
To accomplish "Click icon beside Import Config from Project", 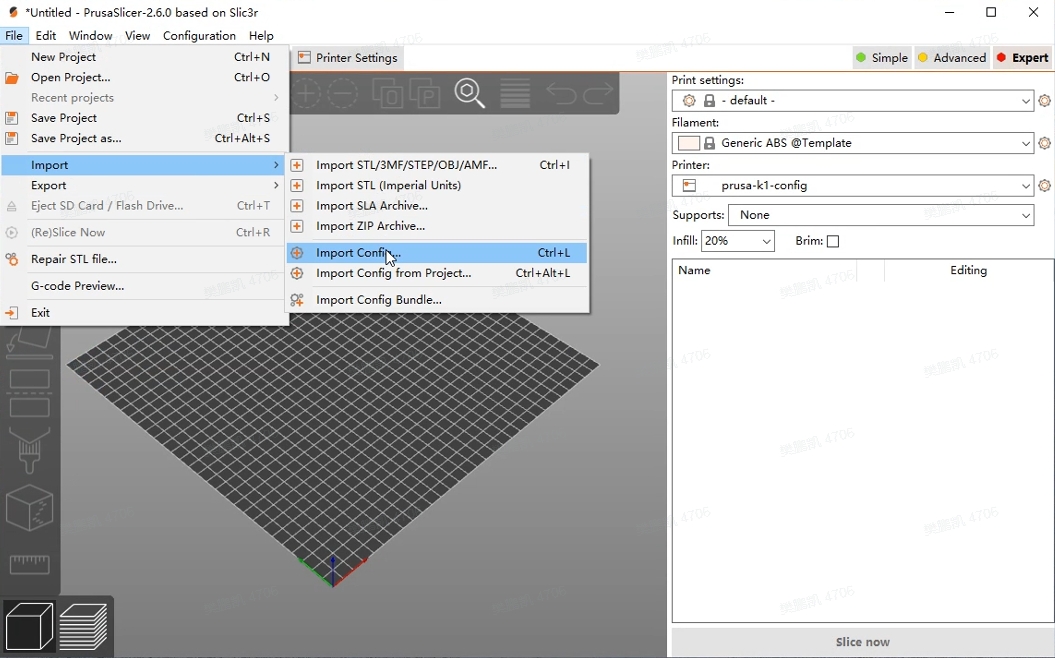I will (297, 272).
